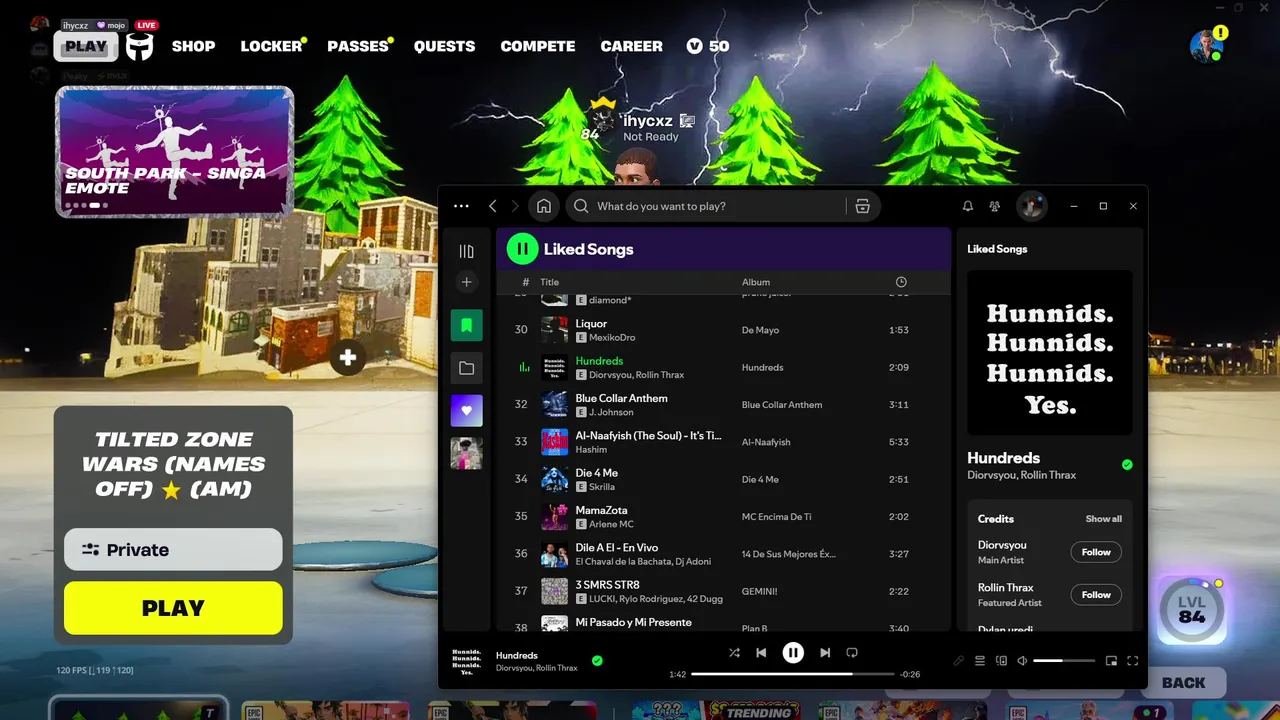This screenshot has height=720, width=1280.
Task: Follow Diorvsyou in Credits
Action: (x=1096, y=552)
